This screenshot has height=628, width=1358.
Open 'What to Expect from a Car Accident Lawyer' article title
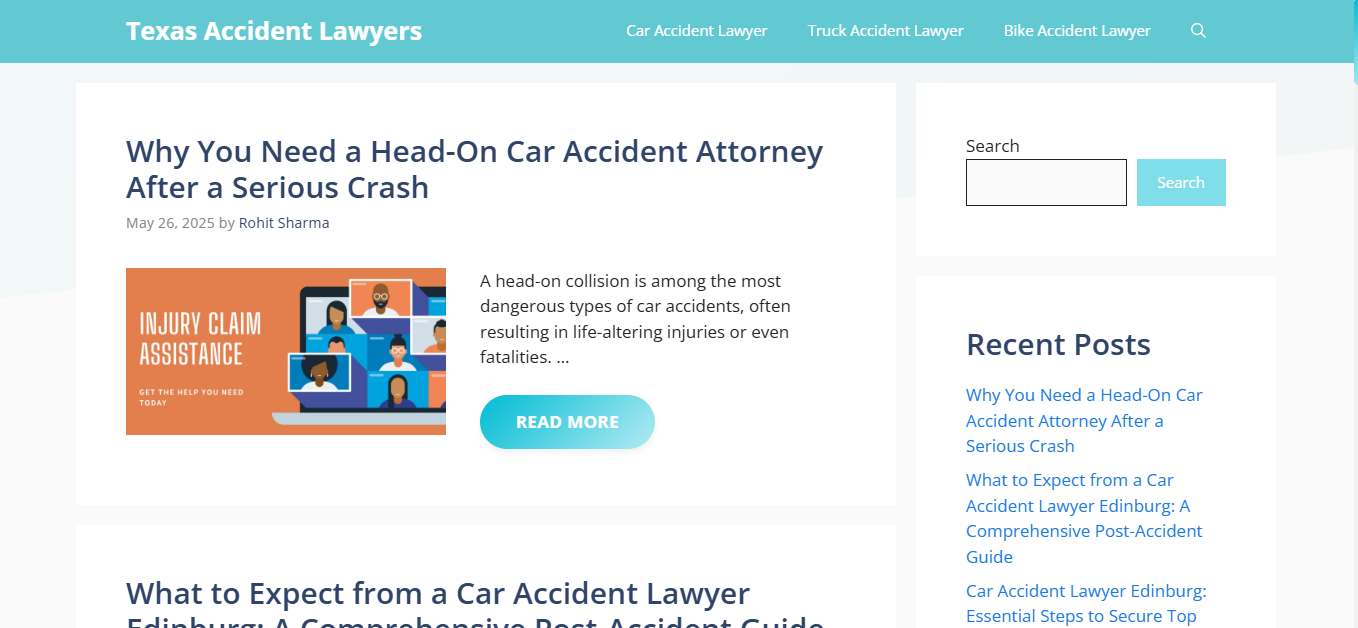pyautogui.click(x=475, y=603)
